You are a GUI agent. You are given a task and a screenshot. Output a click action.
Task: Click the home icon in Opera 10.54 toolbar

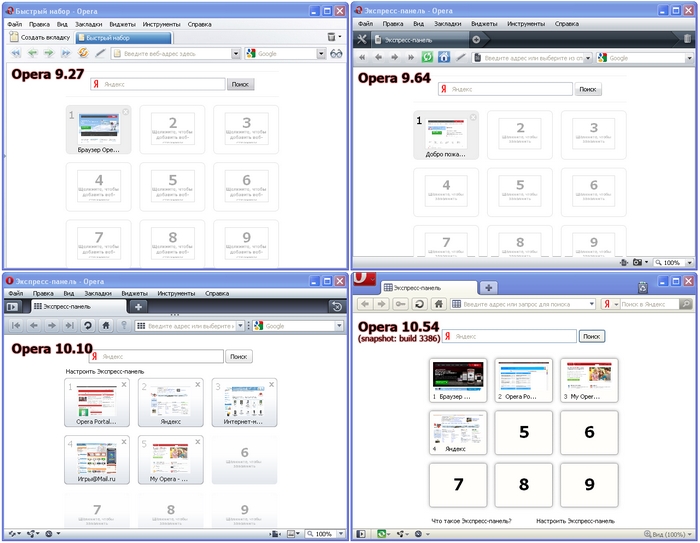click(x=437, y=304)
